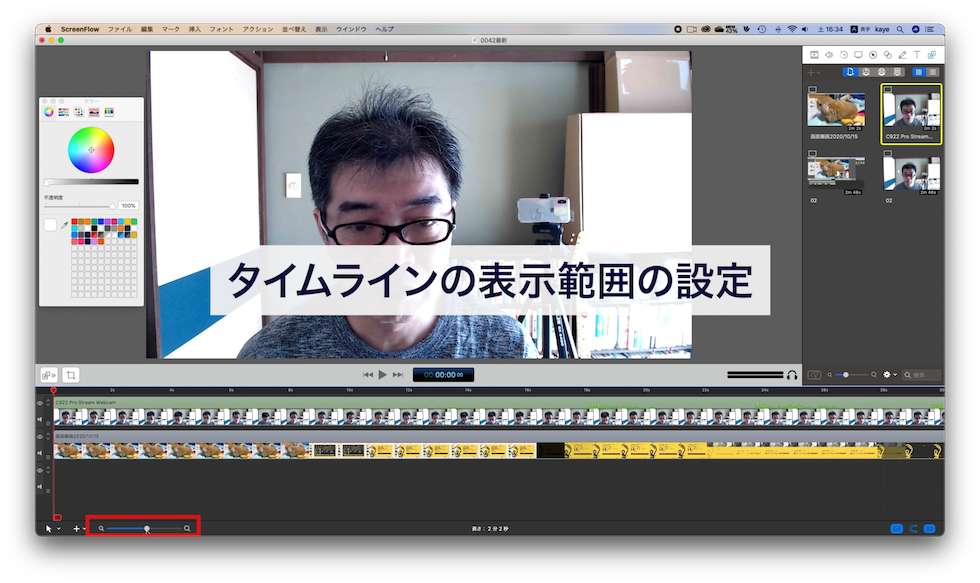
Task: Hide the C922 Pro Stream Webcam track
Action: (41, 403)
